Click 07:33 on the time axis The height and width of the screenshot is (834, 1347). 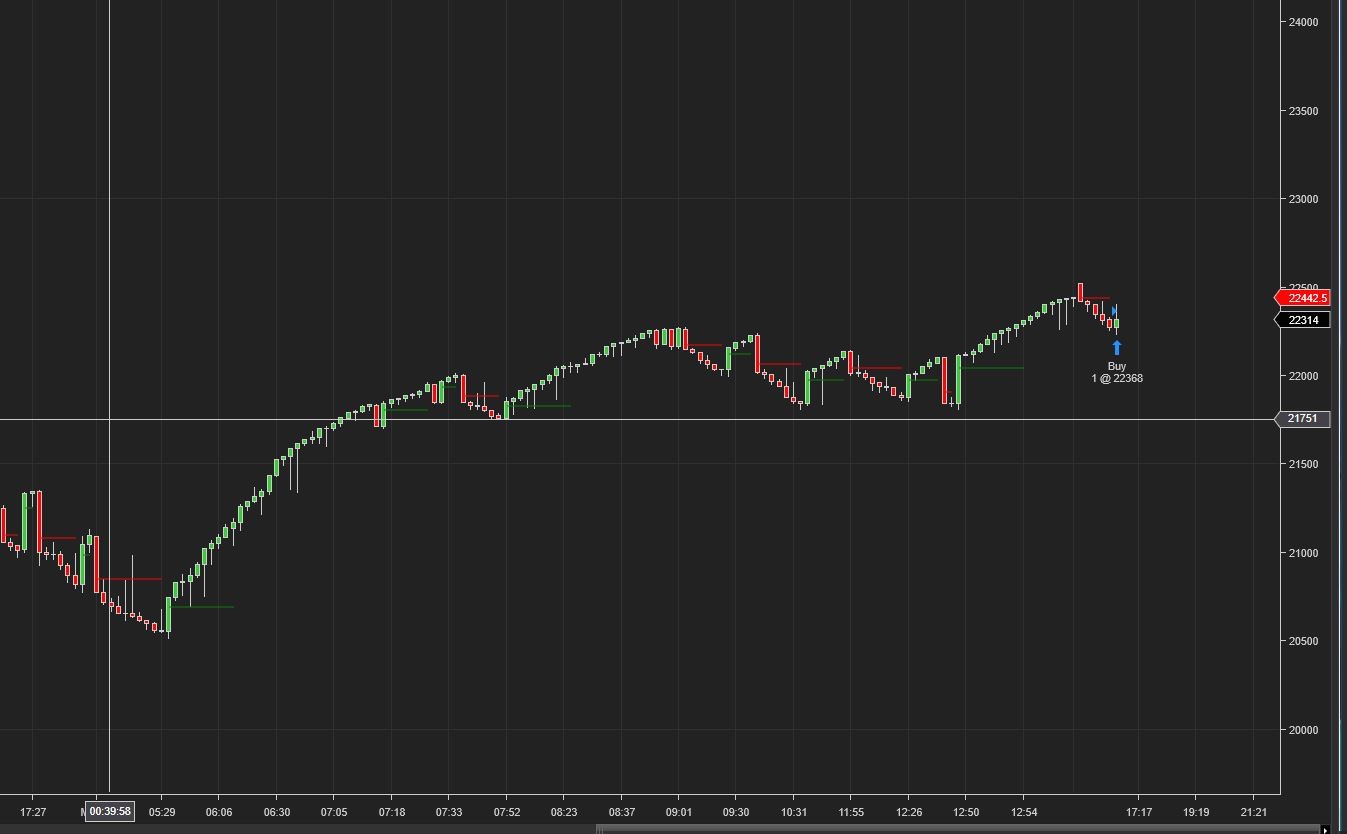[449, 812]
